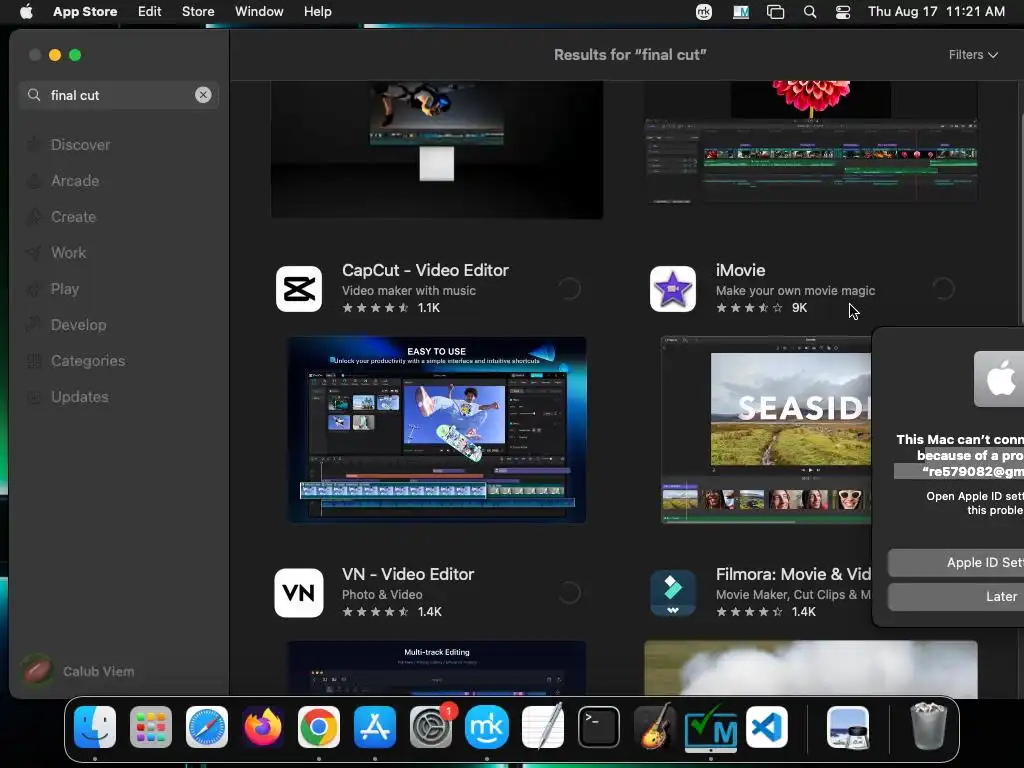Screen dimensions: 1024x768
Task: Launch GarageBand from the Dock
Action: 654,727
